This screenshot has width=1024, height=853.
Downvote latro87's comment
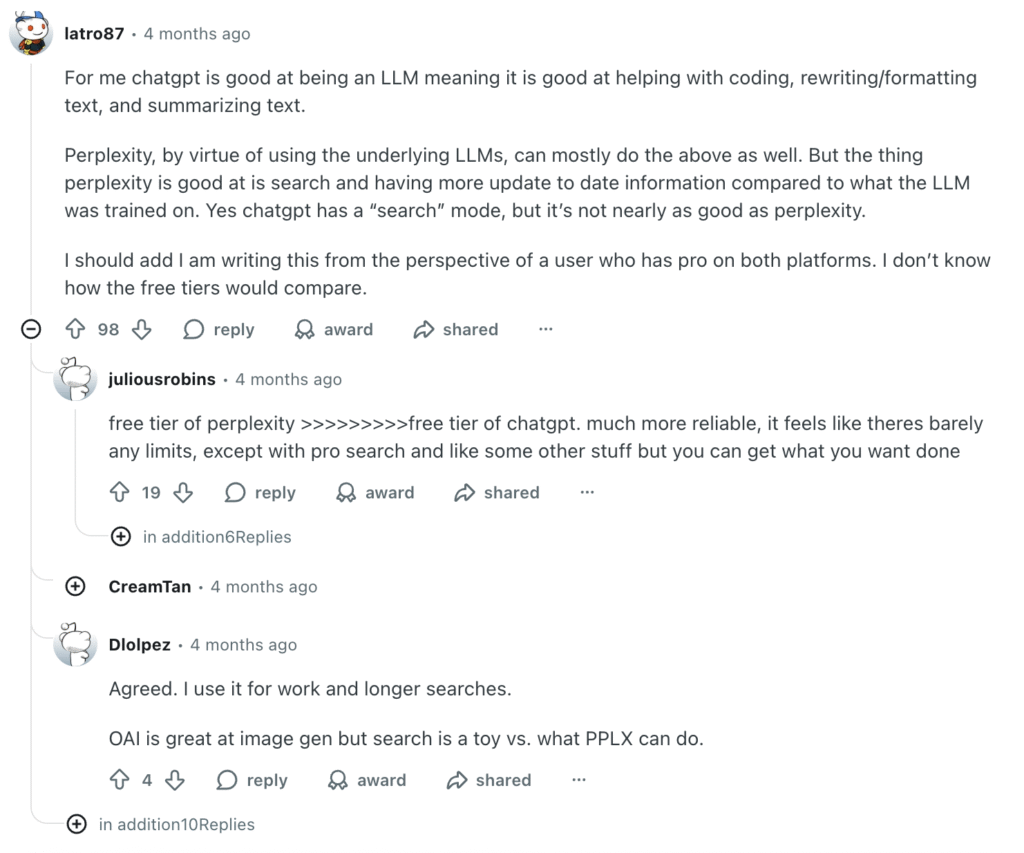[142, 329]
